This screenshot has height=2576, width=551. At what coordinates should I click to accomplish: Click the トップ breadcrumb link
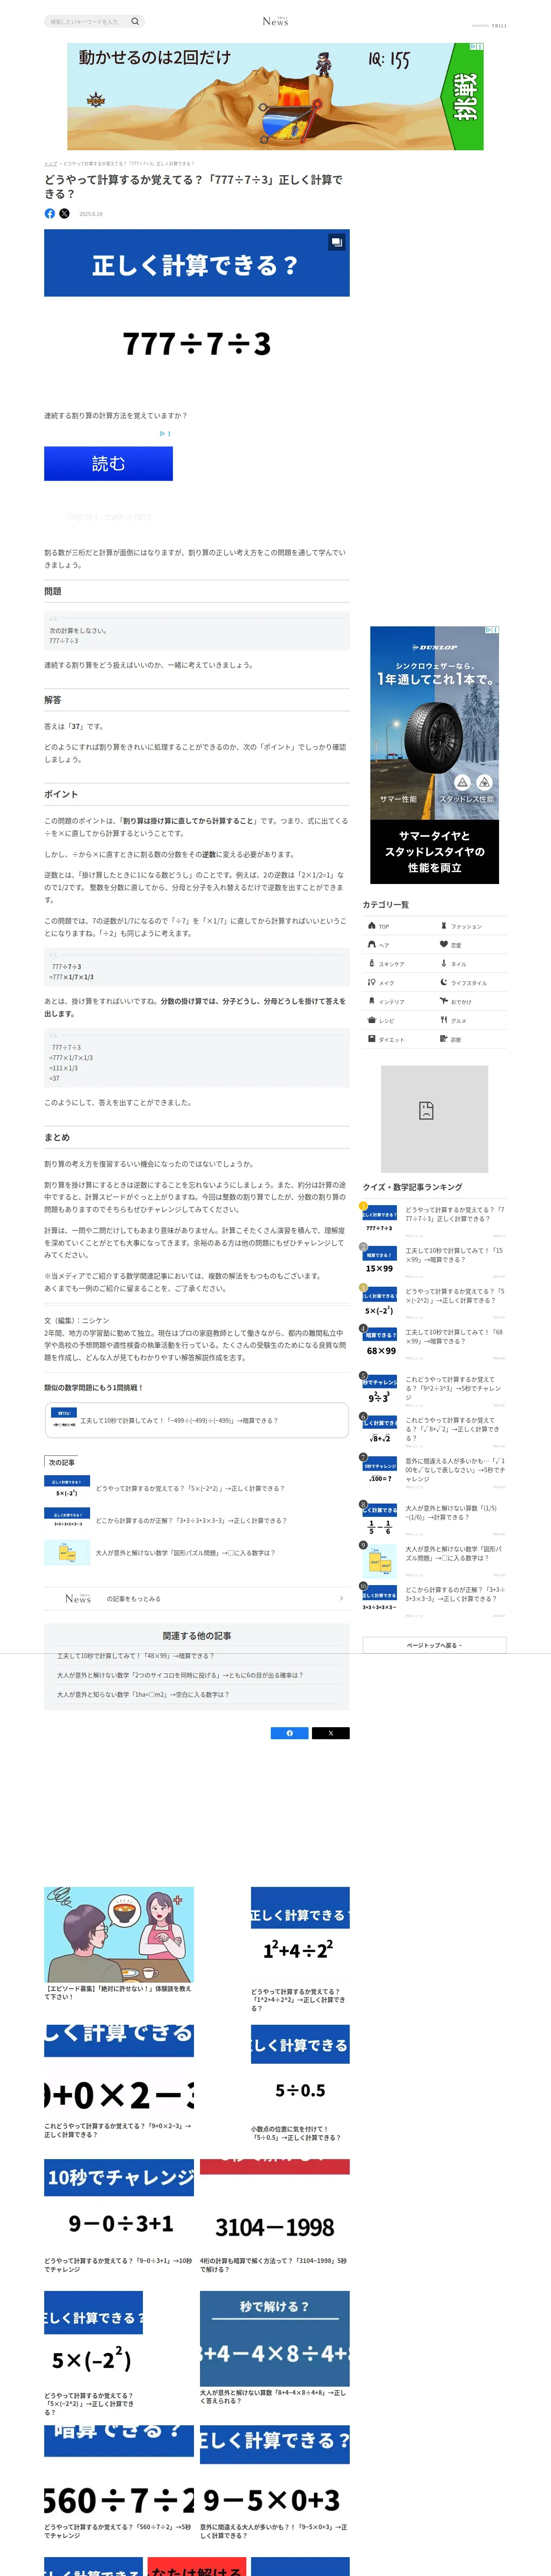[50, 163]
